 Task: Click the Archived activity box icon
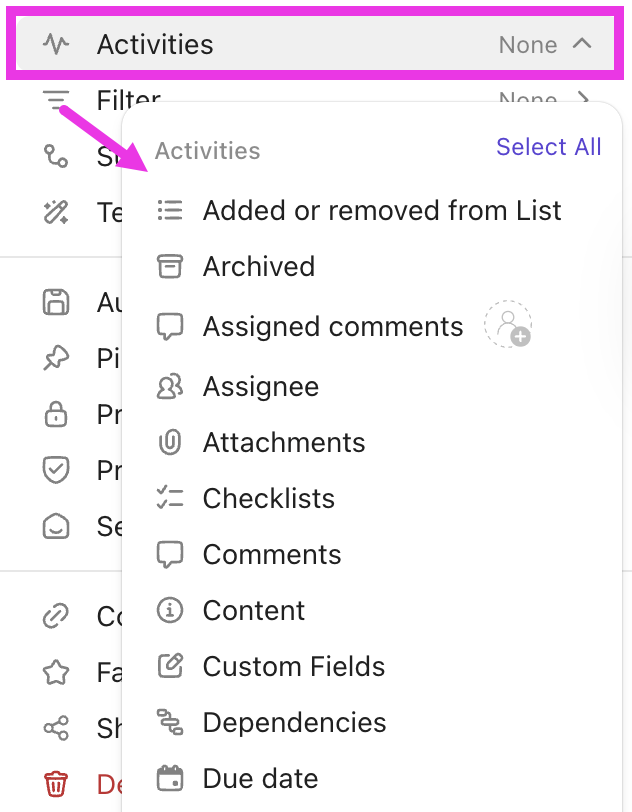pos(170,266)
